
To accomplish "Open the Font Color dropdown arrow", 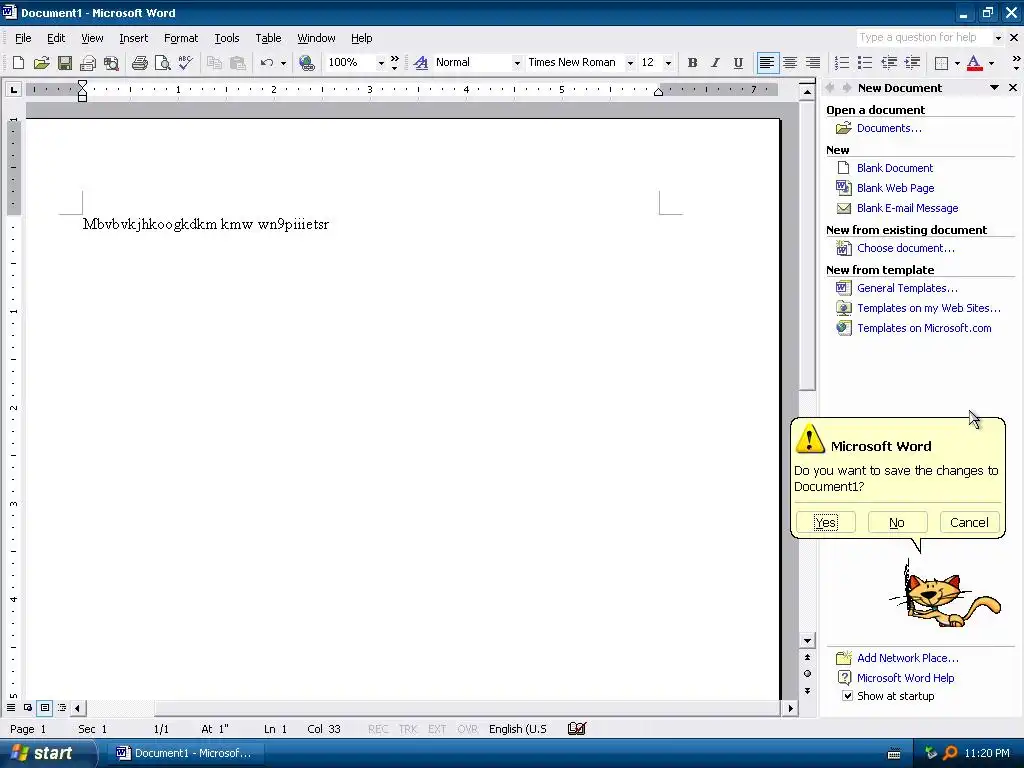I will click(991, 63).
